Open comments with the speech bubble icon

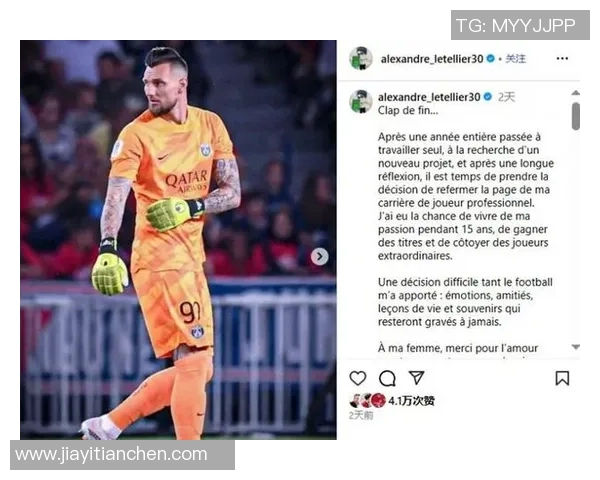point(387,378)
